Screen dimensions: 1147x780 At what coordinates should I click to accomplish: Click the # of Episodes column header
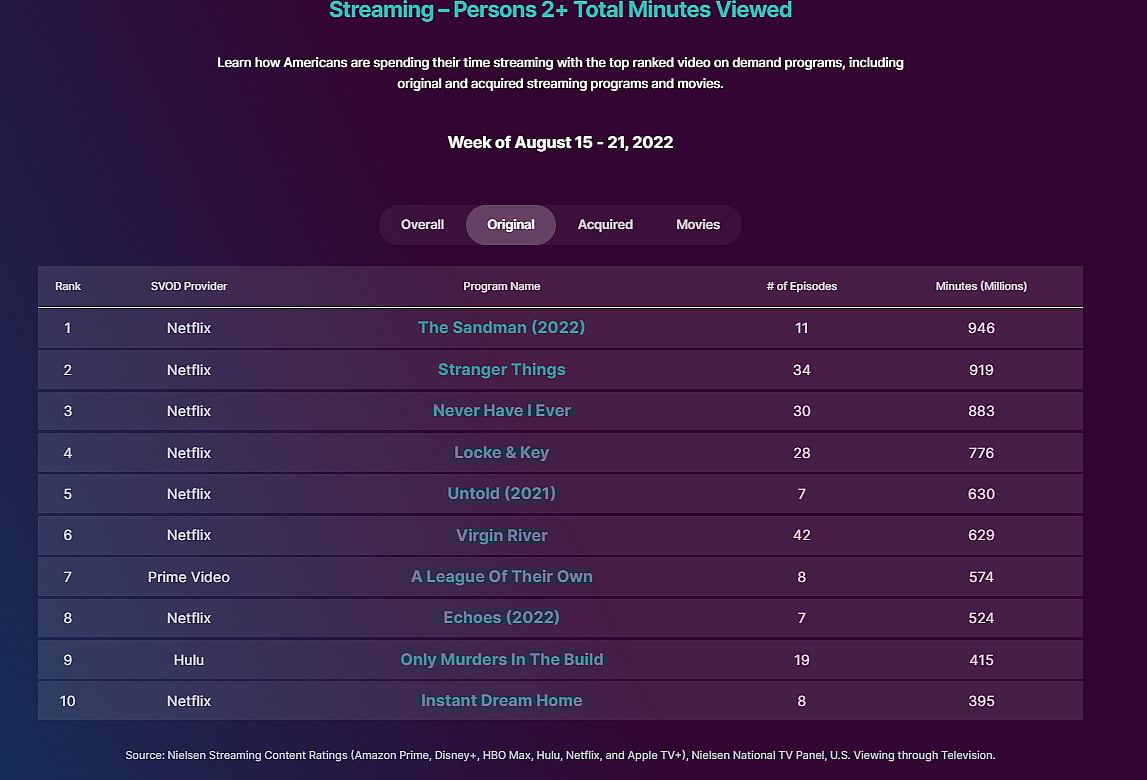(x=801, y=286)
